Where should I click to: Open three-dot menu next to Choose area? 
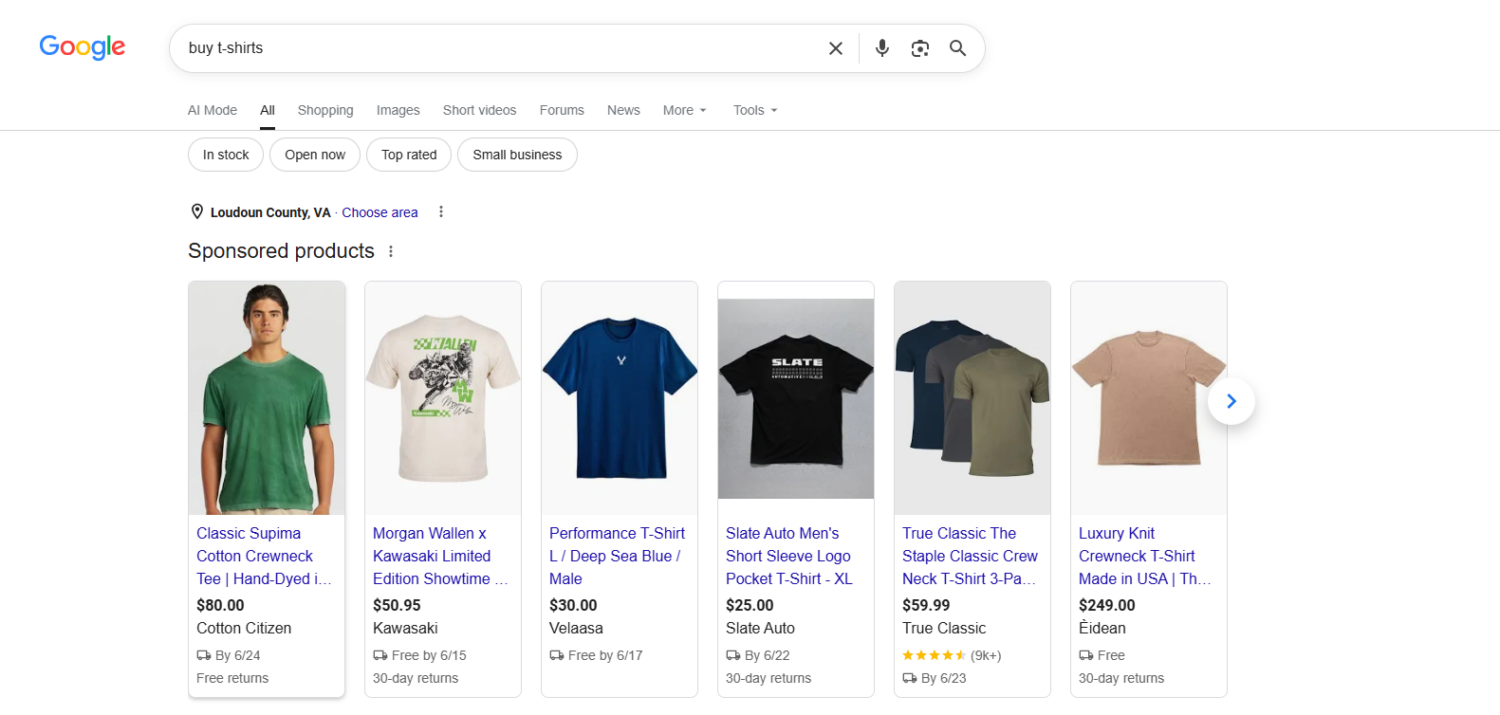click(441, 212)
